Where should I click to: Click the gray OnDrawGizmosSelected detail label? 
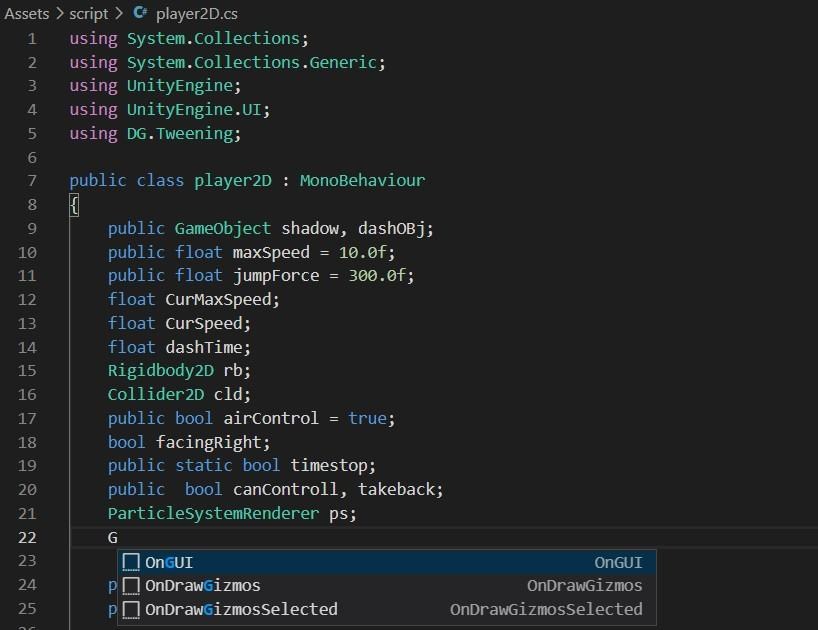pos(547,609)
